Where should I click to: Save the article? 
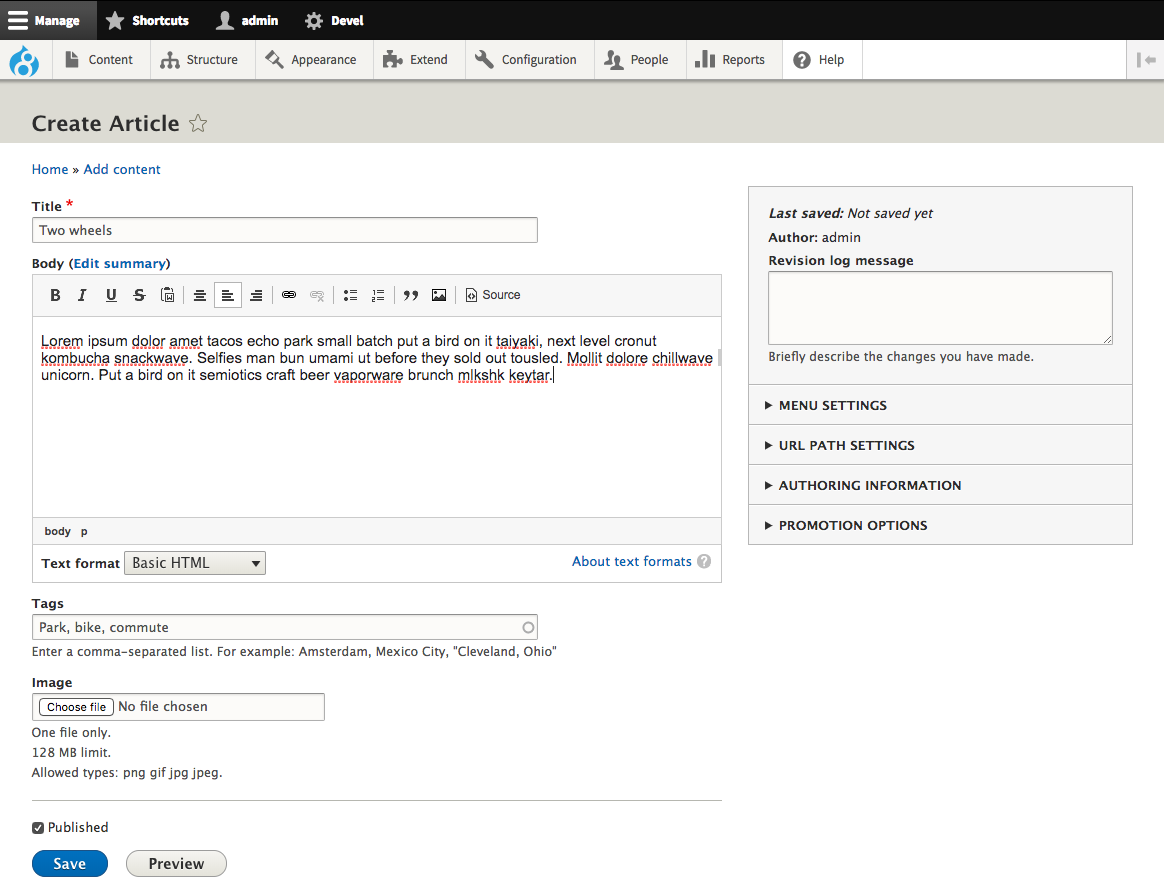click(70, 864)
